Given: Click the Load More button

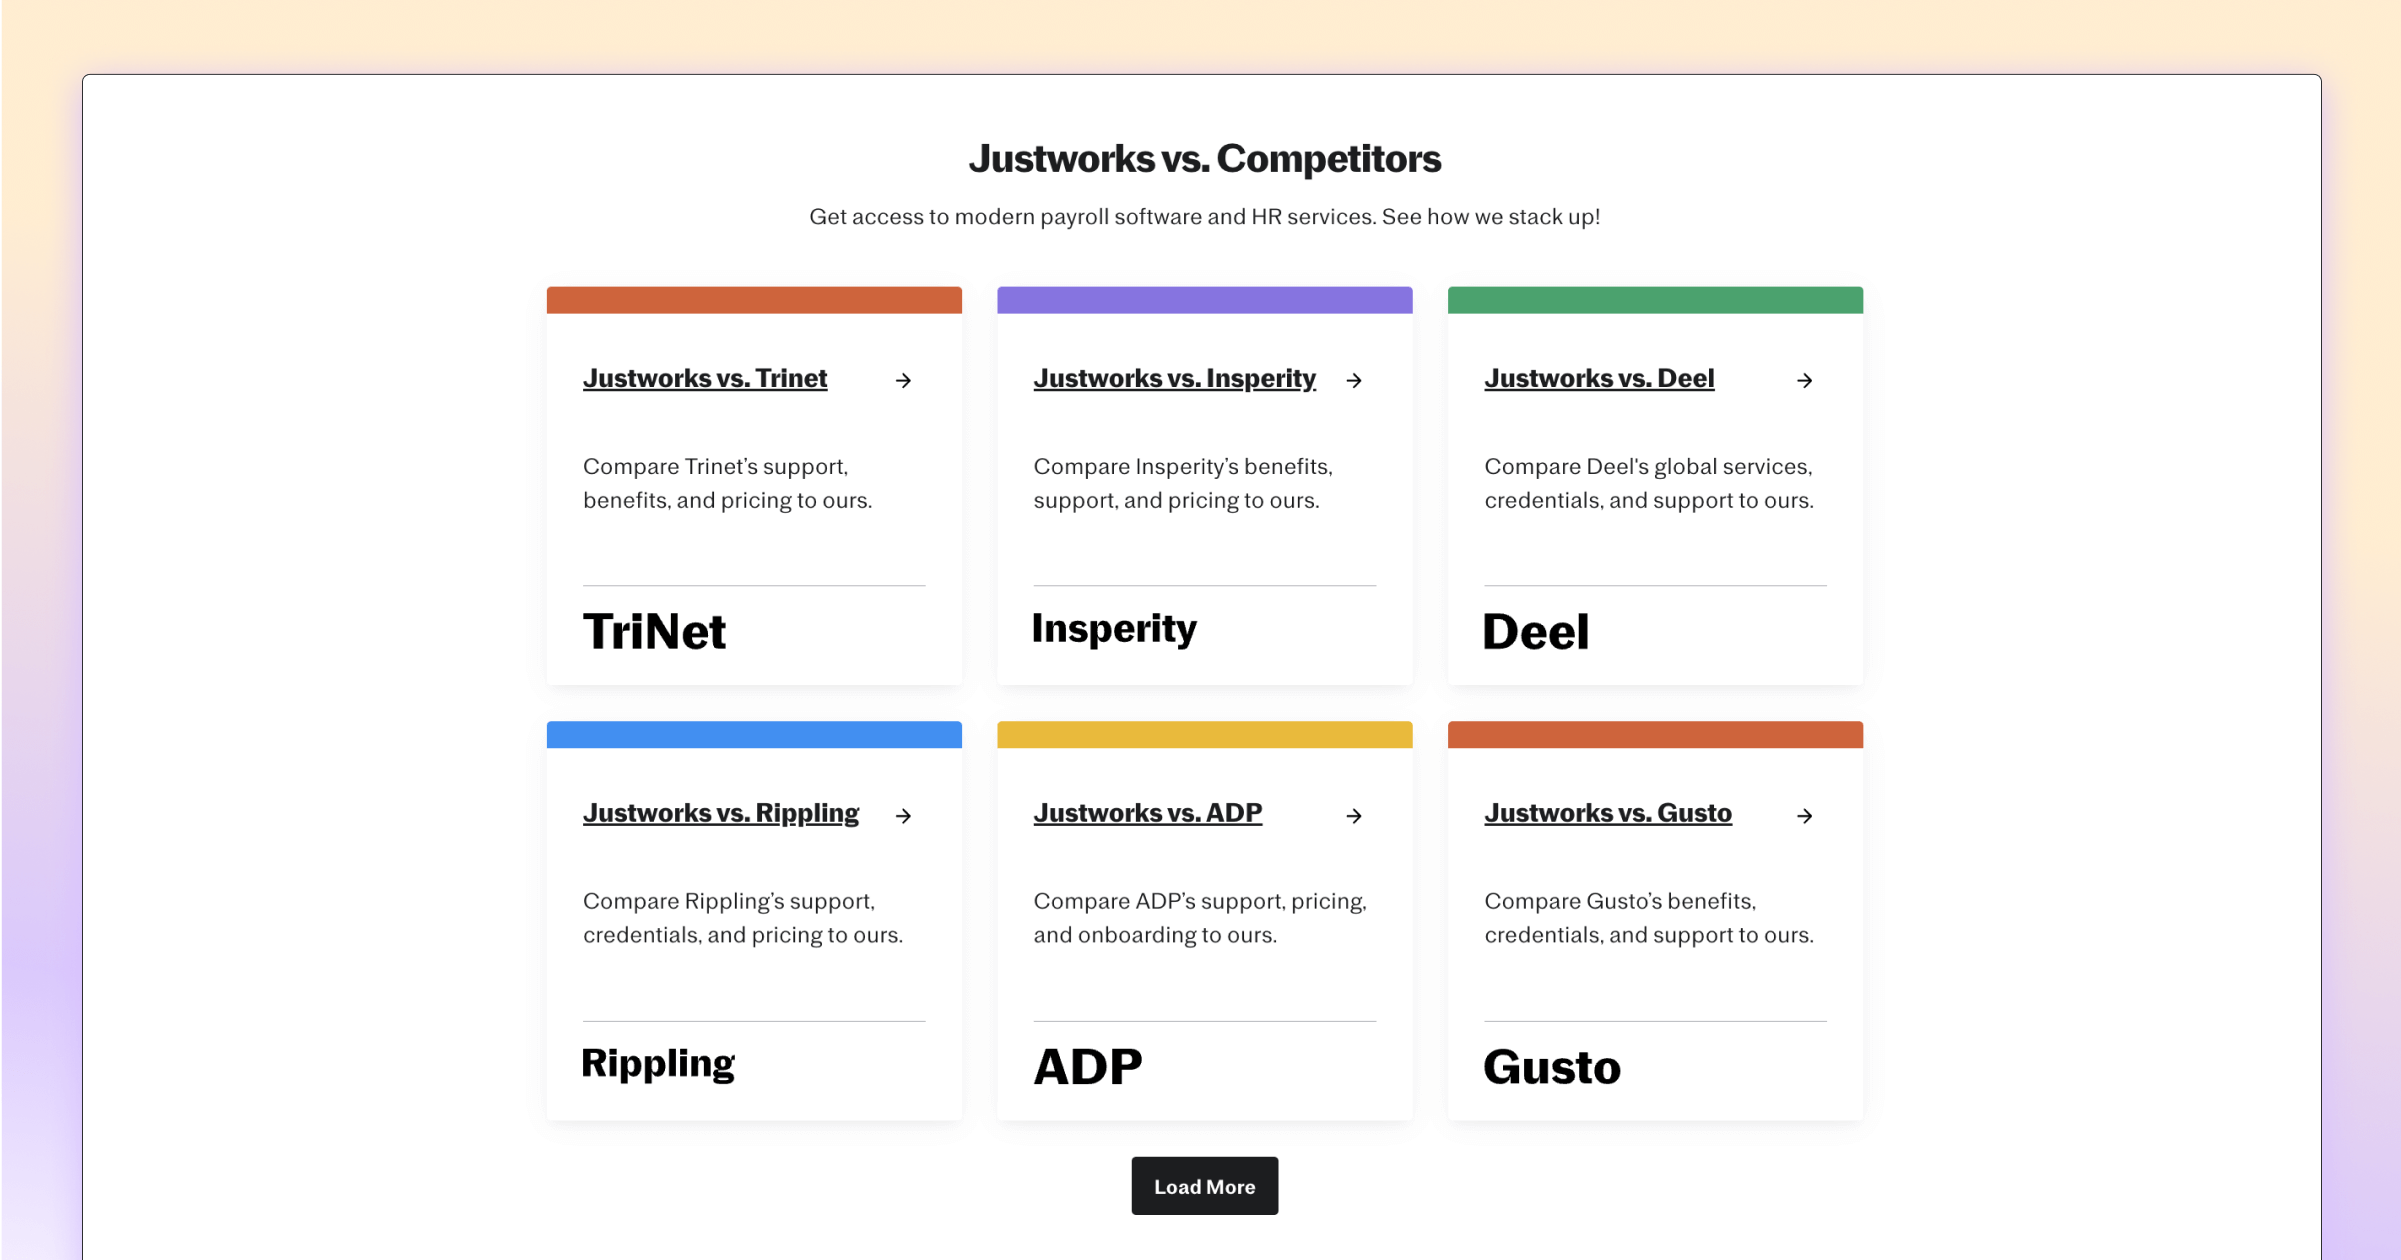Looking at the screenshot, I should tap(1204, 1185).
